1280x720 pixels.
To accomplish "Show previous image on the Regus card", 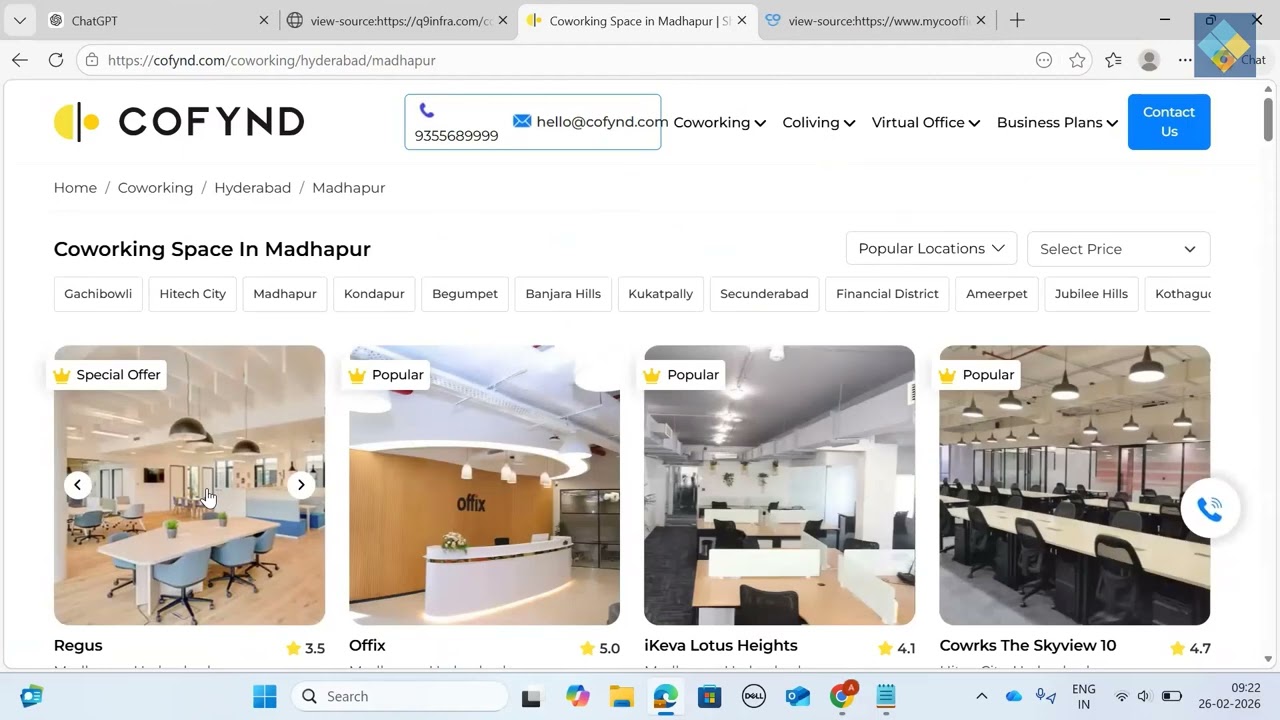I will coord(77,485).
